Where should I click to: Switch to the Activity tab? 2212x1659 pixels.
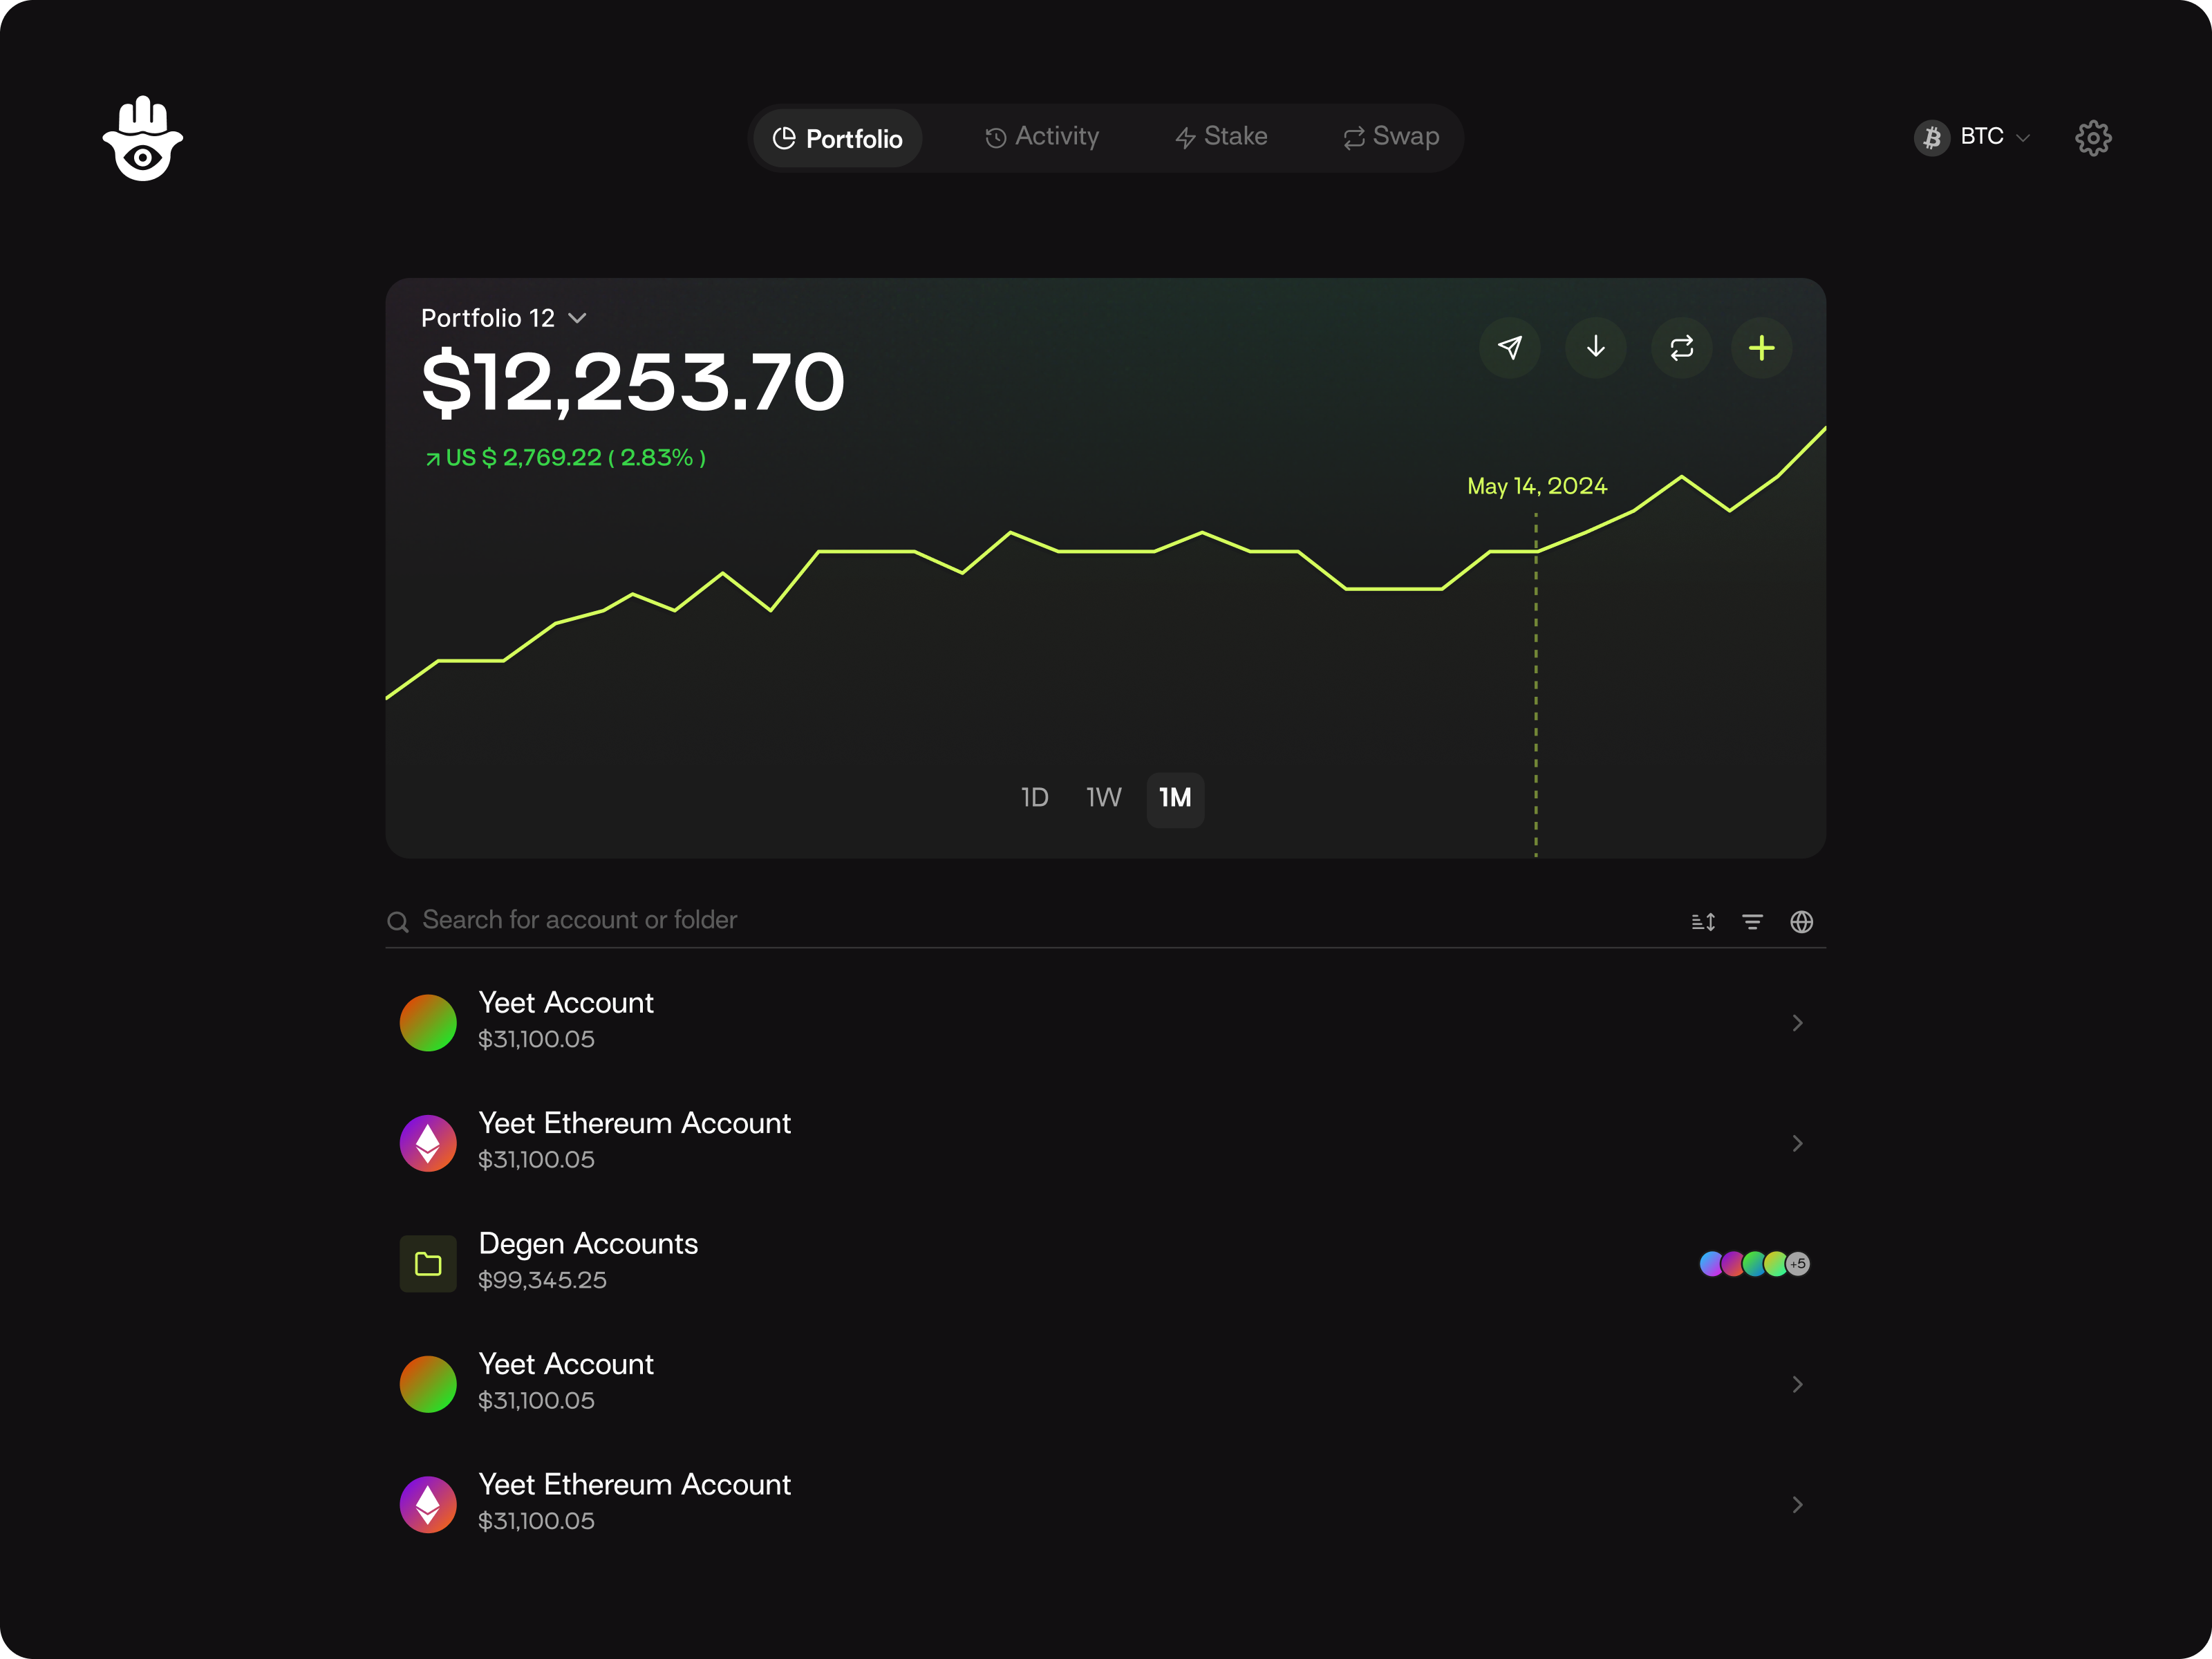[x=1041, y=137]
